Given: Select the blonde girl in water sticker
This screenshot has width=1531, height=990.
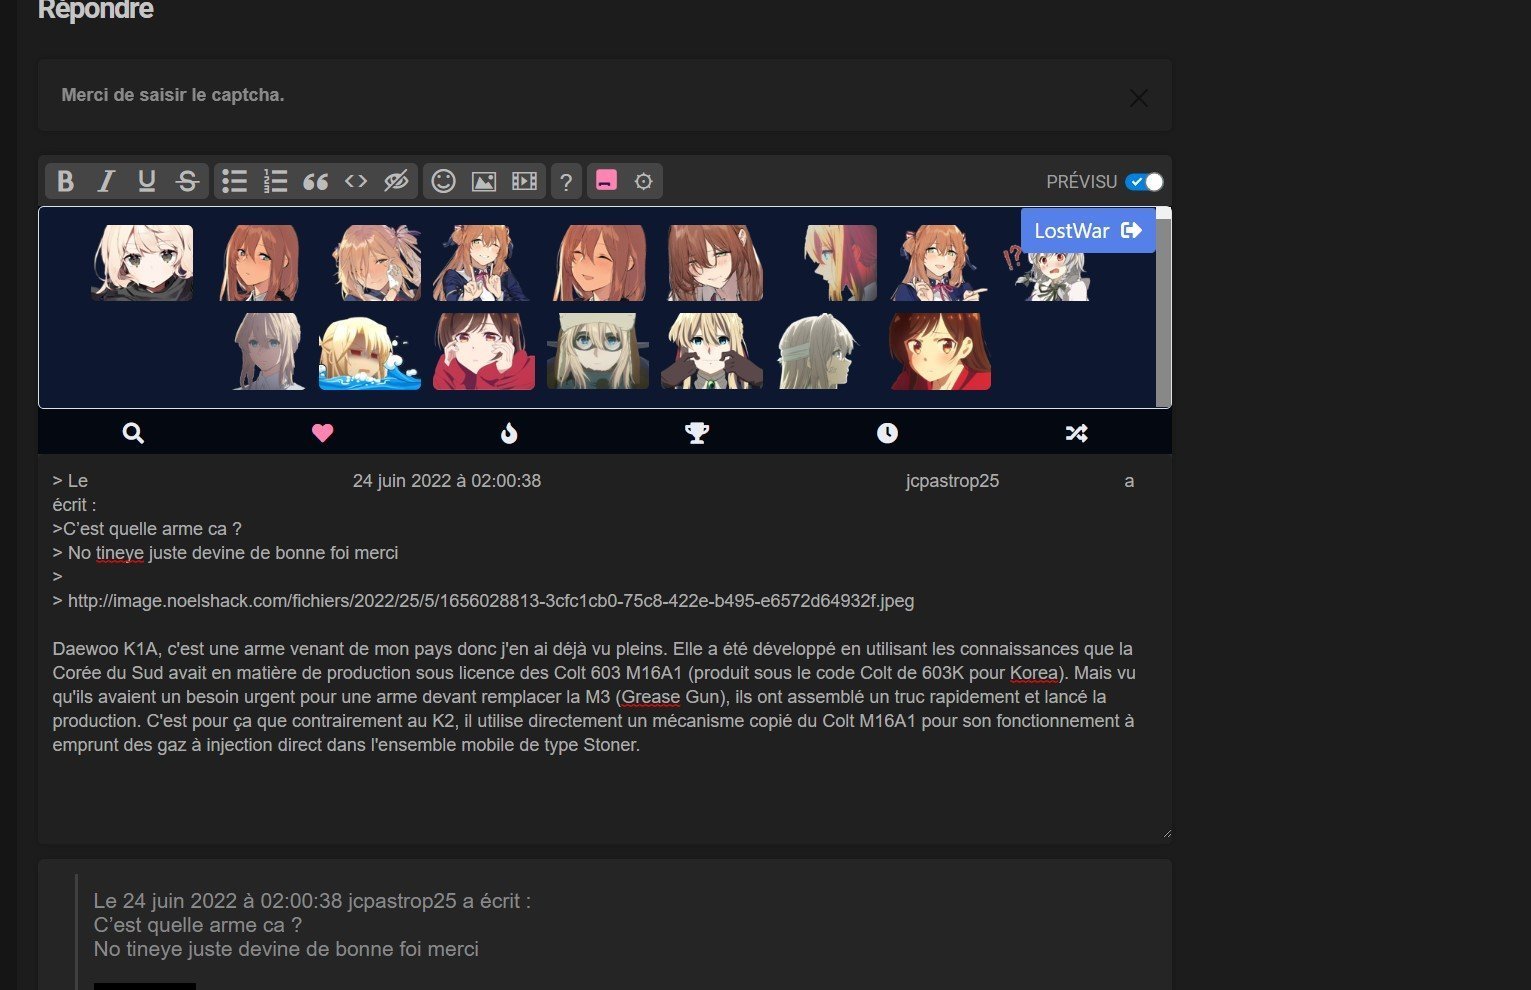Looking at the screenshot, I should tap(369, 352).
